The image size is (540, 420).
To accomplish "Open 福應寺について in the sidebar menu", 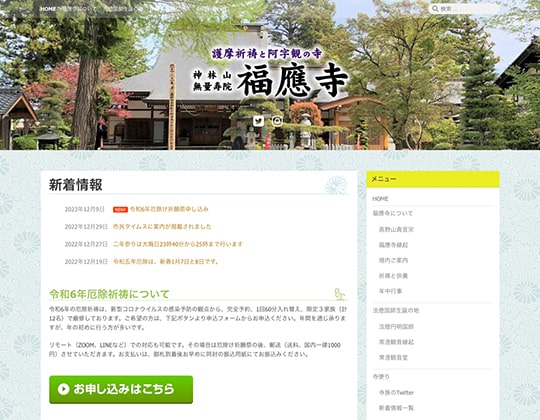I will [x=393, y=213].
